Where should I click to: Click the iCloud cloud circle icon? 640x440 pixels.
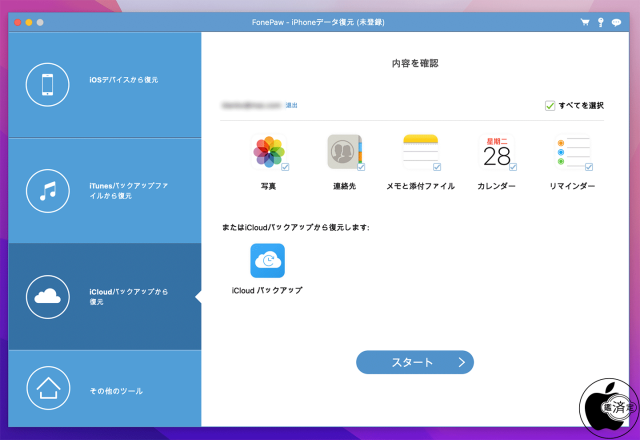47,297
